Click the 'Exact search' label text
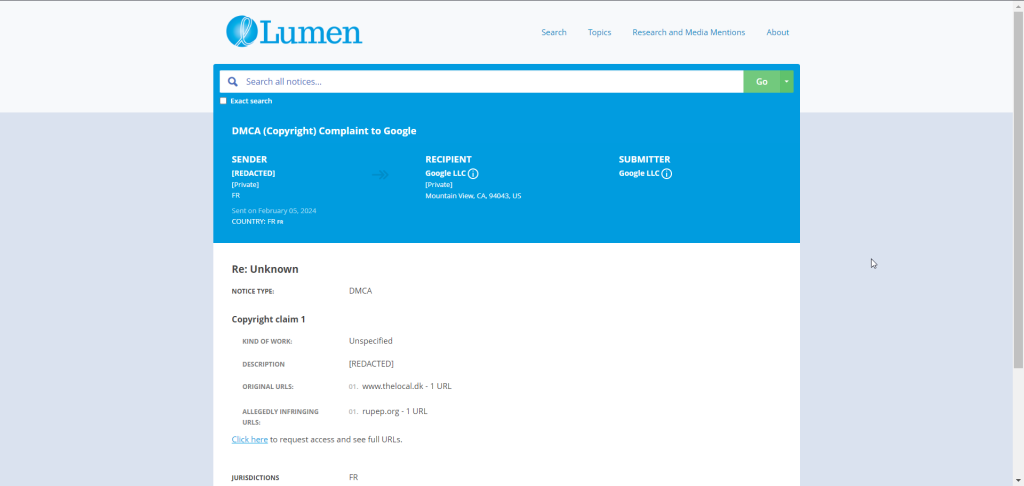The width and height of the screenshot is (1024, 486). click(x=251, y=101)
